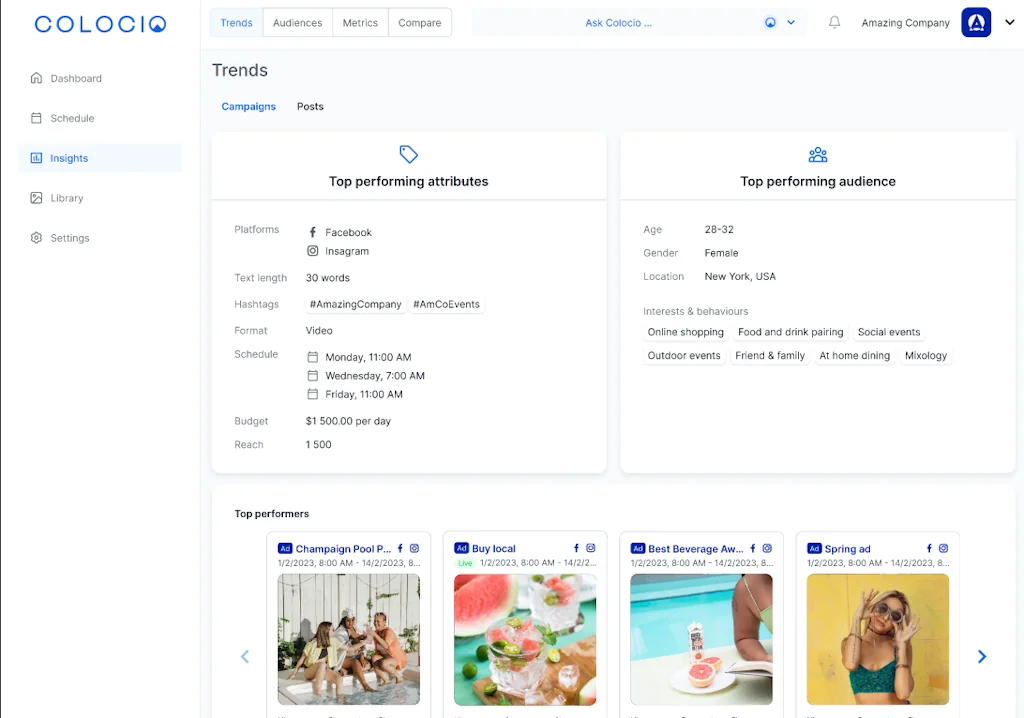The image size is (1024, 718).
Task: Switch to the Audiences tab
Action: coord(297,23)
